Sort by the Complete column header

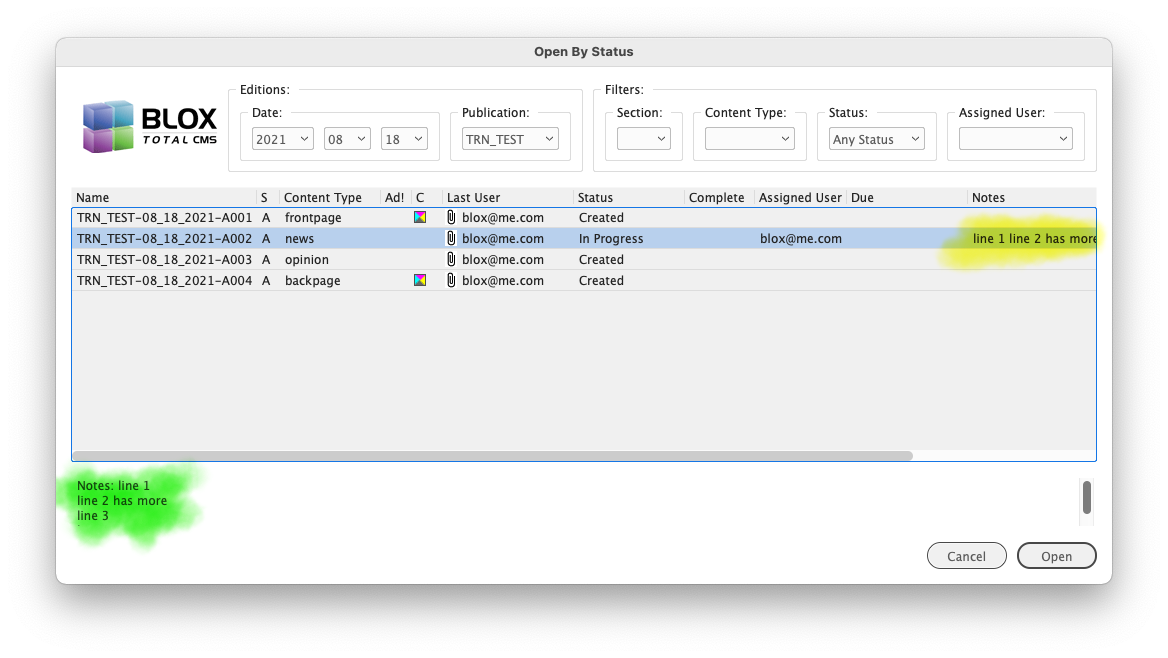click(x=720, y=197)
